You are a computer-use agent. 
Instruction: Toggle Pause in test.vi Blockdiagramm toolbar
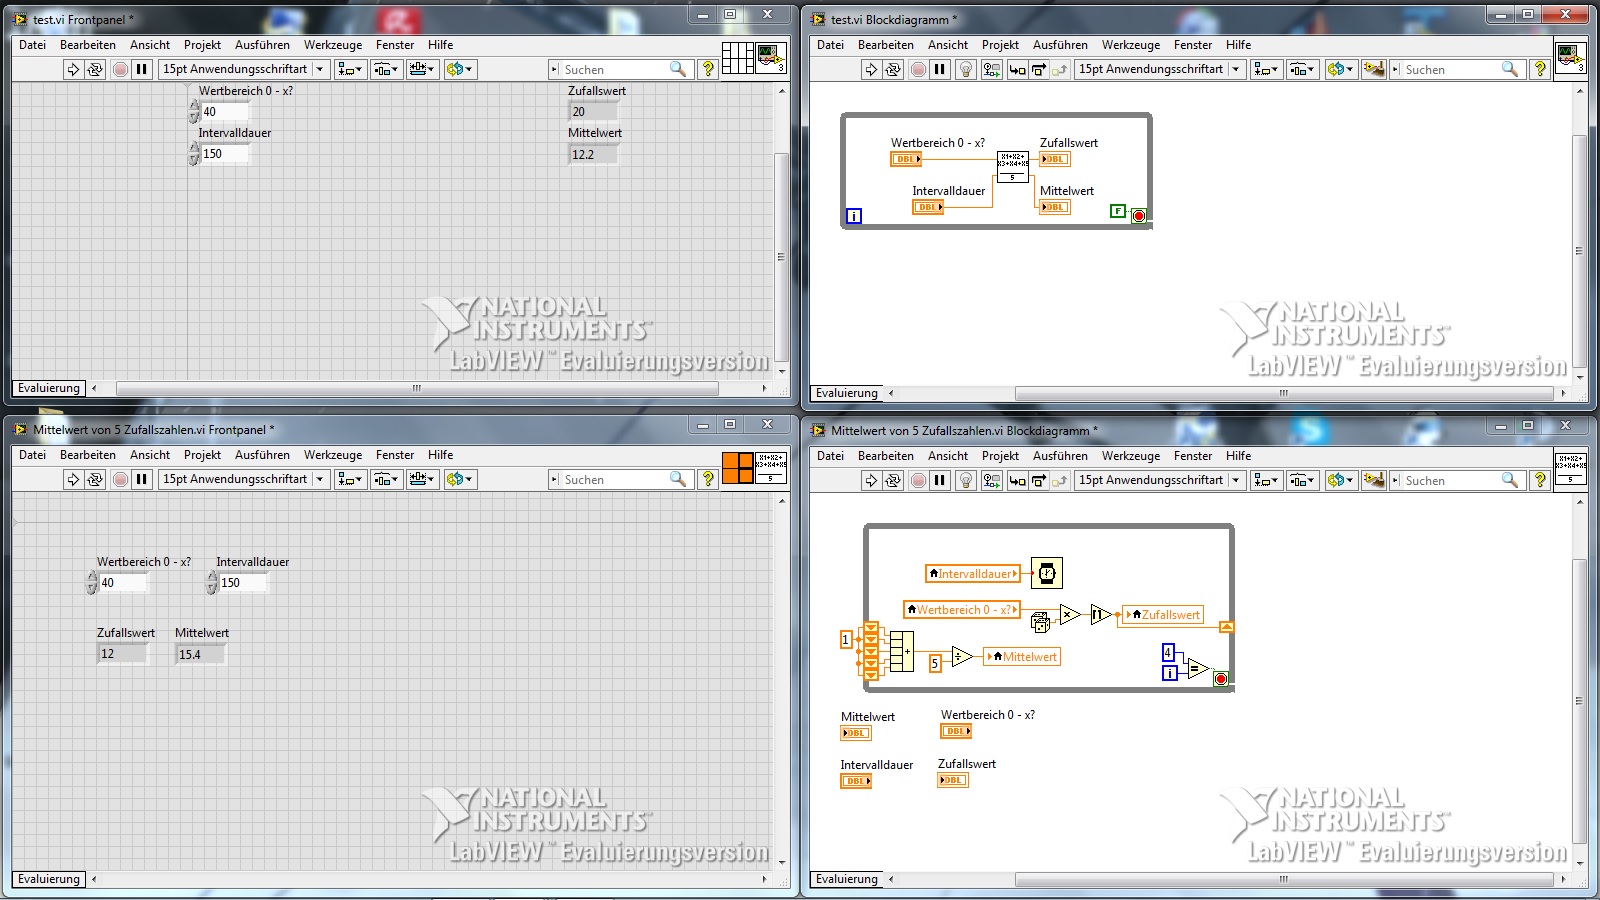coord(939,69)
